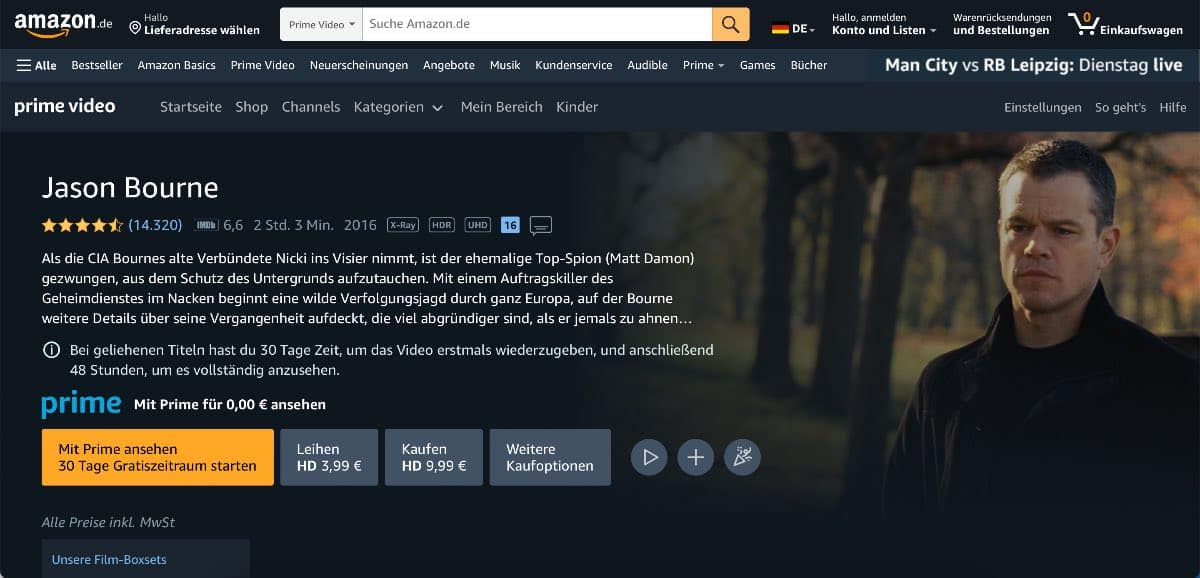Click the info circle icon about rentals
This screenshot has width=1200, height=578.
pos(51,350)
